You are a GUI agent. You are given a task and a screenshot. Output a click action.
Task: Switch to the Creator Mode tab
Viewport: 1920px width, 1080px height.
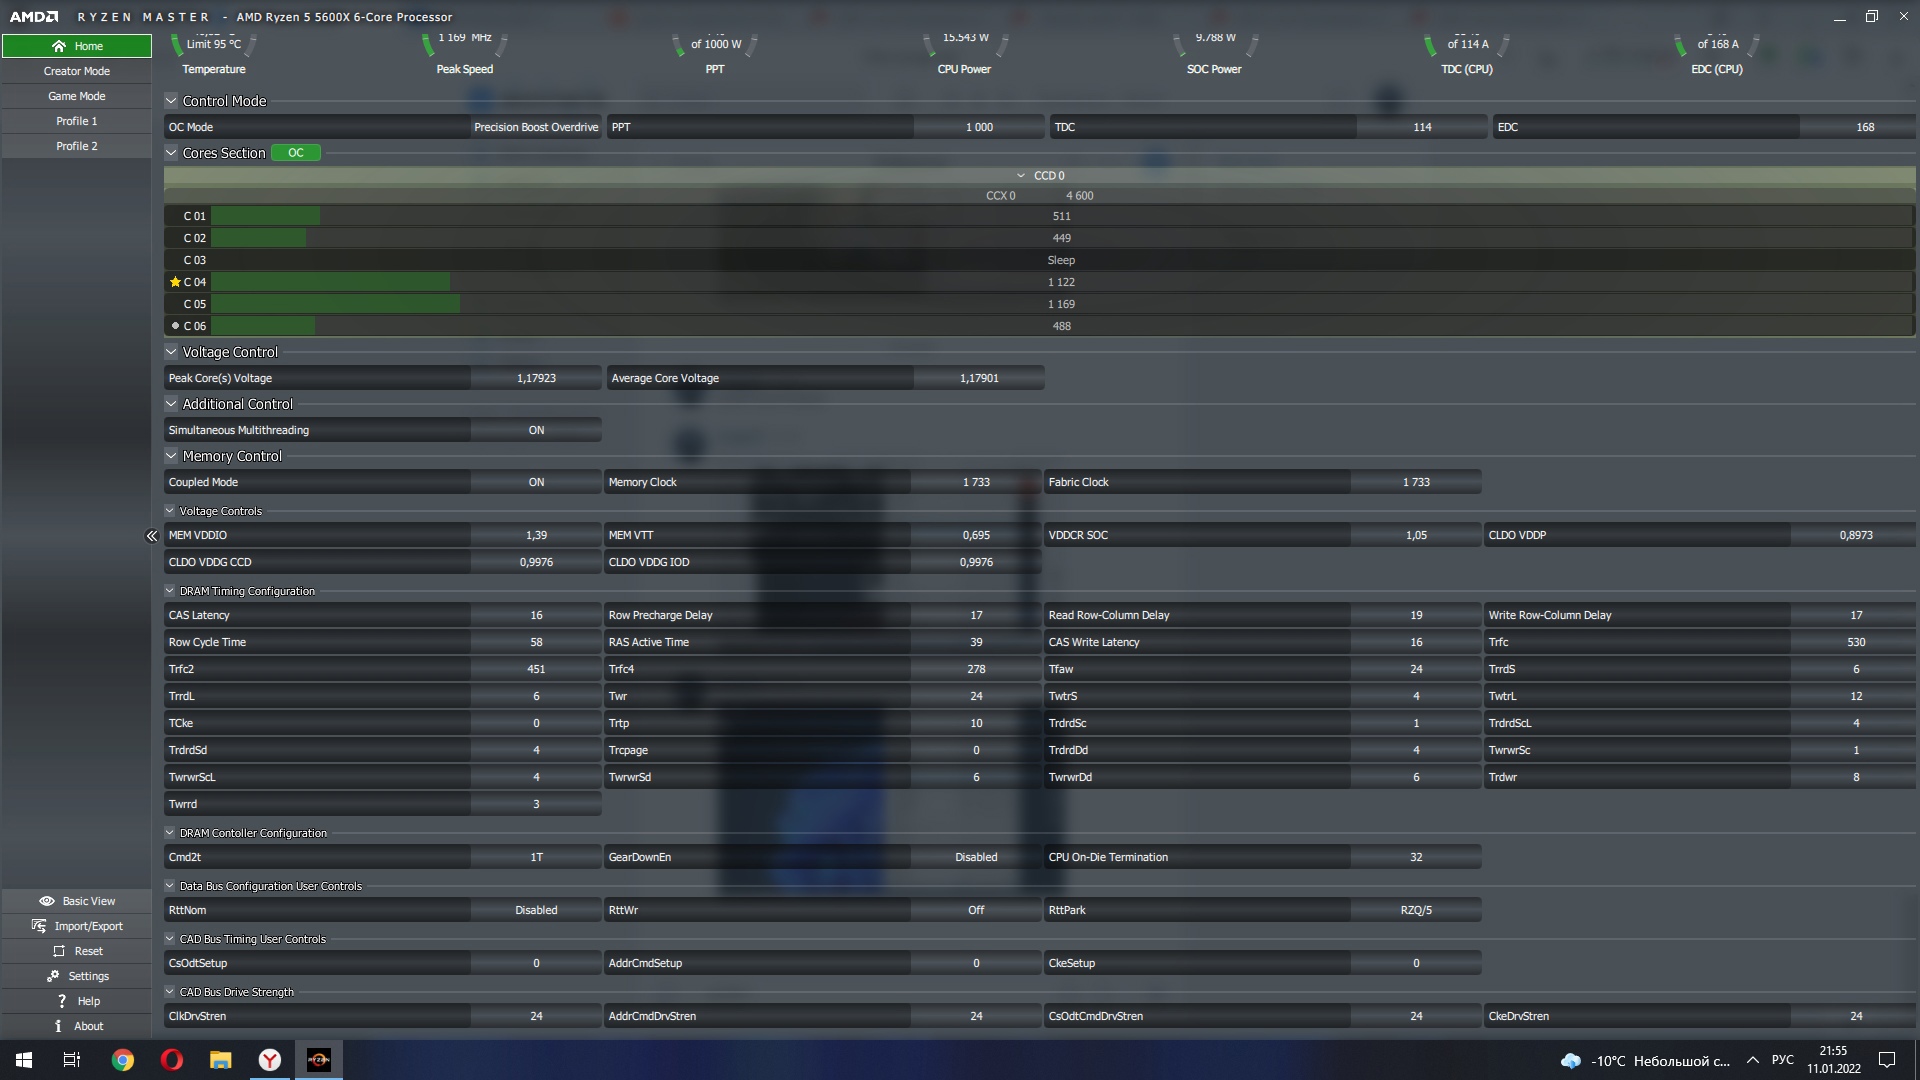click(77, 71)
